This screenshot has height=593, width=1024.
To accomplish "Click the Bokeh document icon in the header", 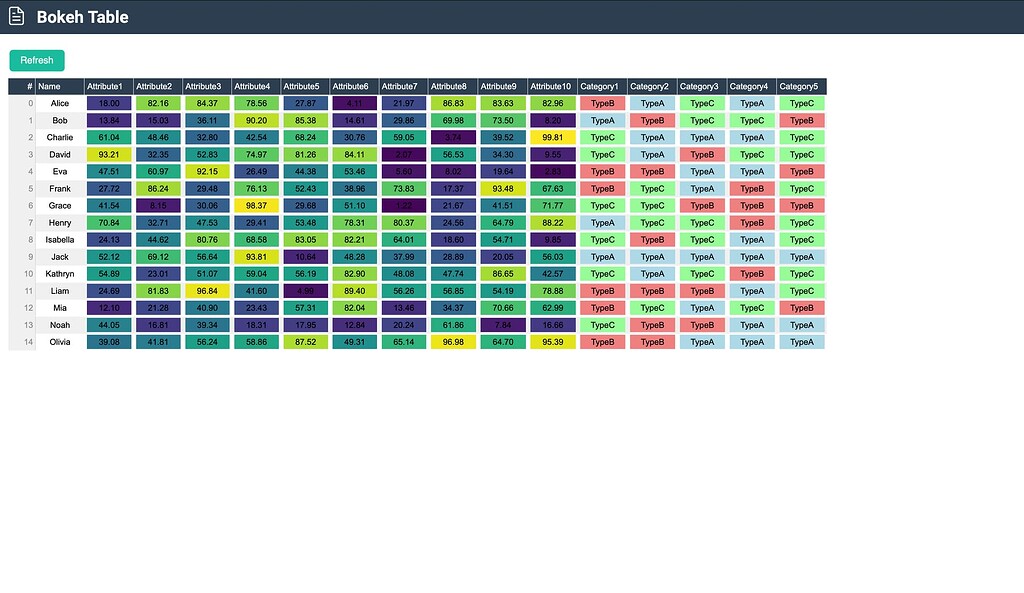I will 15,16.
